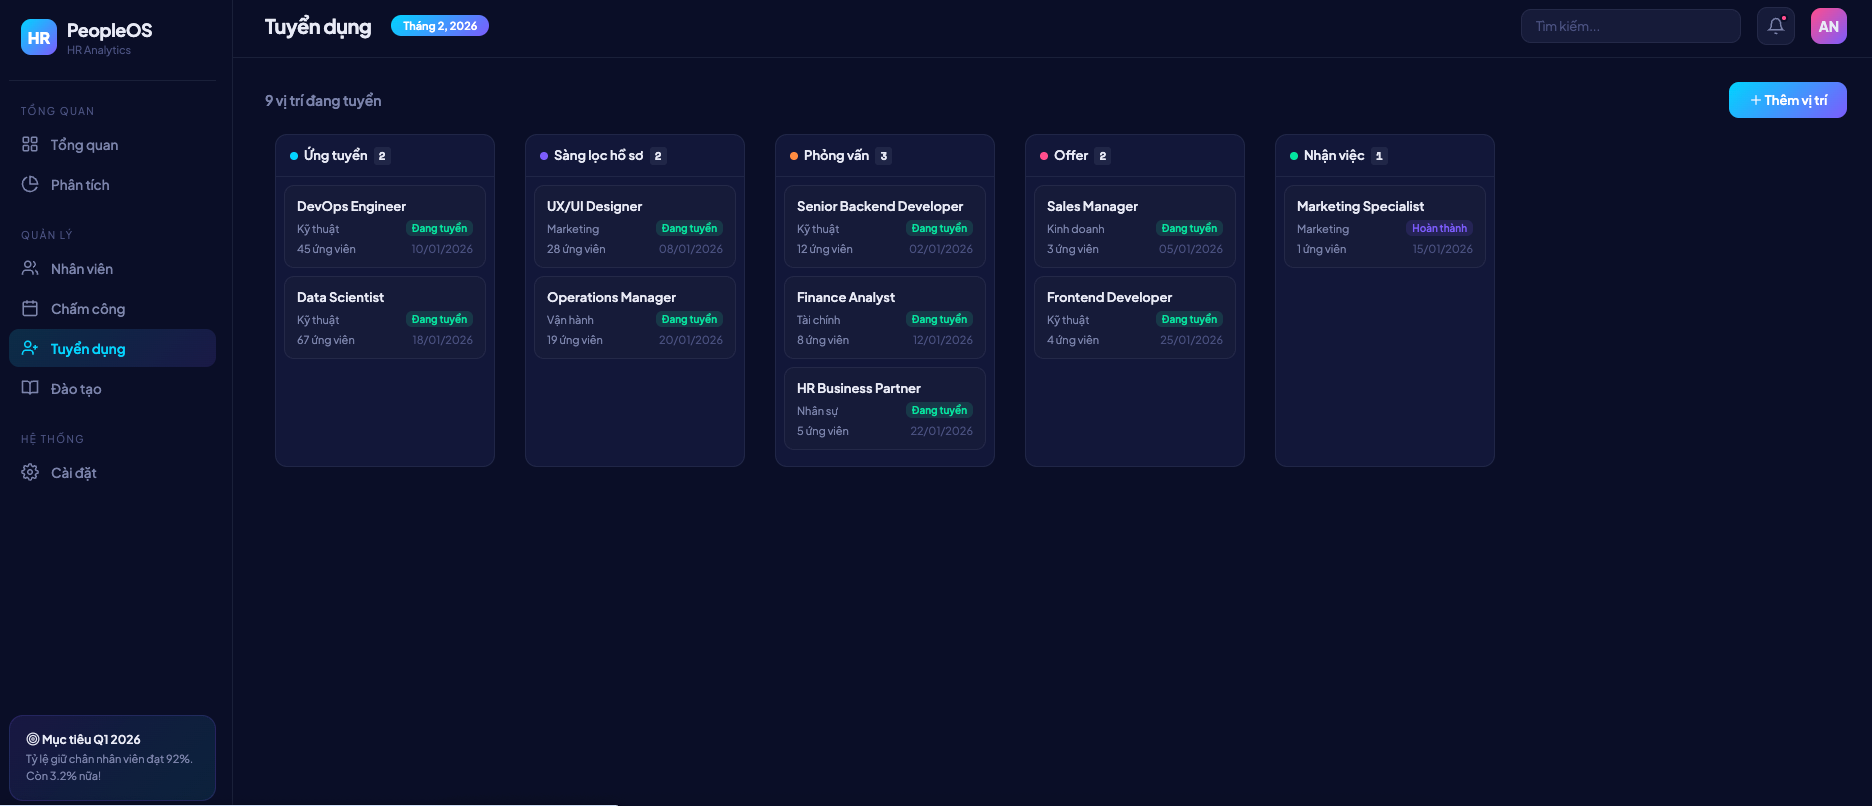Click the Phân tích pie chart icon
Image resolution: width=1872 pixels, height=806 pixels.
pos(30,185)
